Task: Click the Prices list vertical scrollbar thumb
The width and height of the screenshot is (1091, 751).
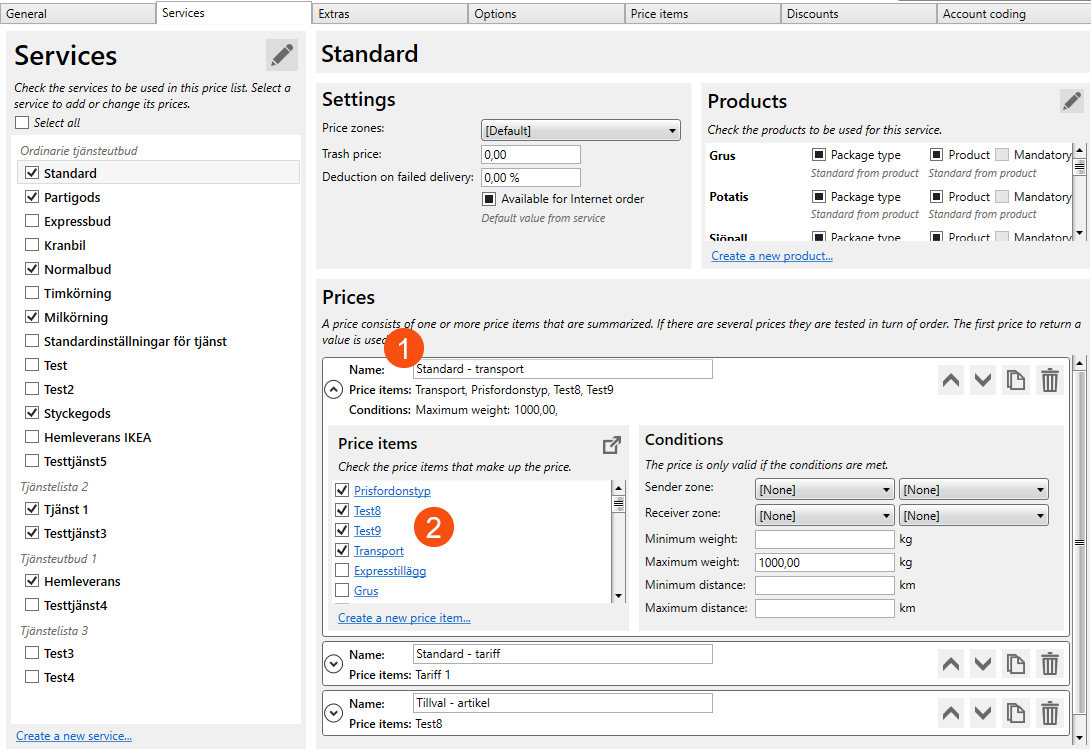Action: click(x=1078, y=542)
